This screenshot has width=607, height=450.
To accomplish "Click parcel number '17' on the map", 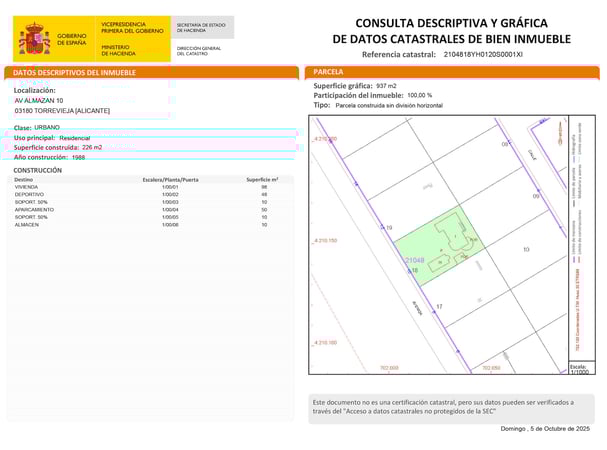I will (439, 307).
